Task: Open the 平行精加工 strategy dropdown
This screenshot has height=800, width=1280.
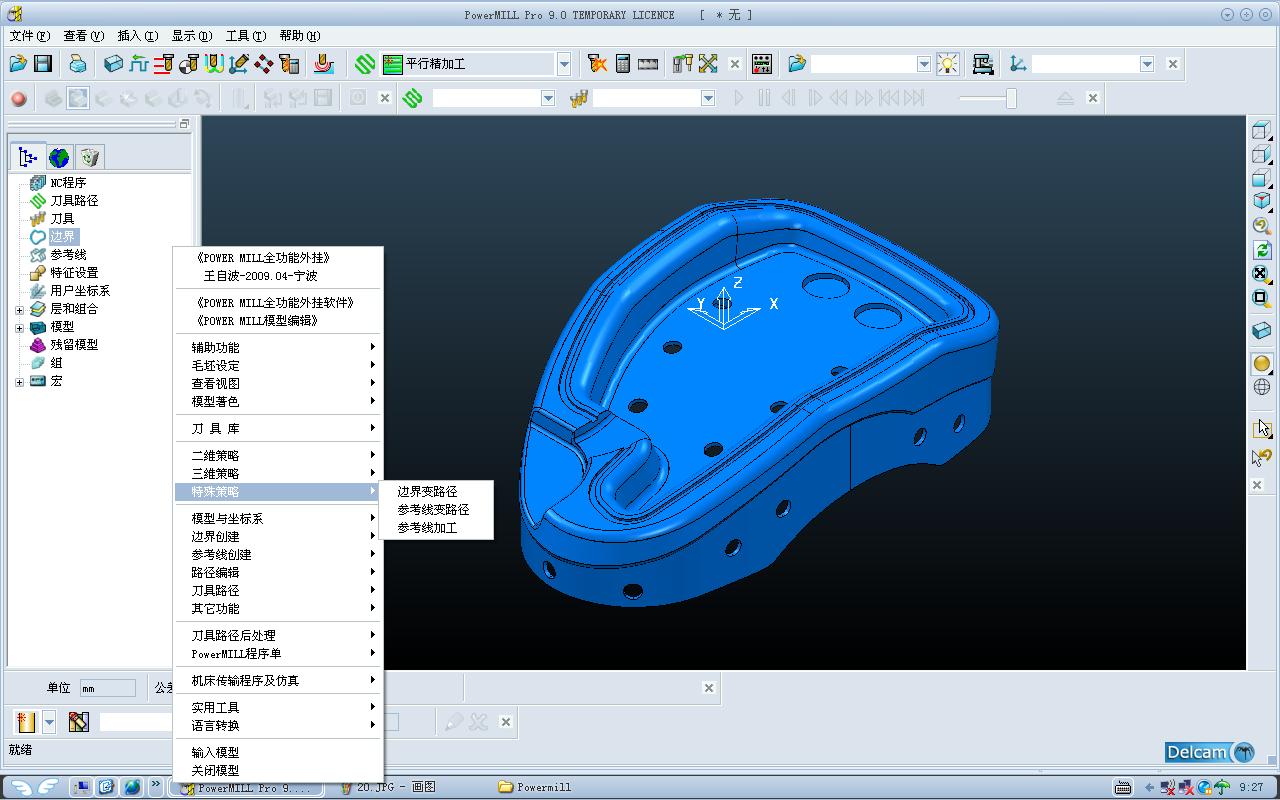Action: pos(564,64)
